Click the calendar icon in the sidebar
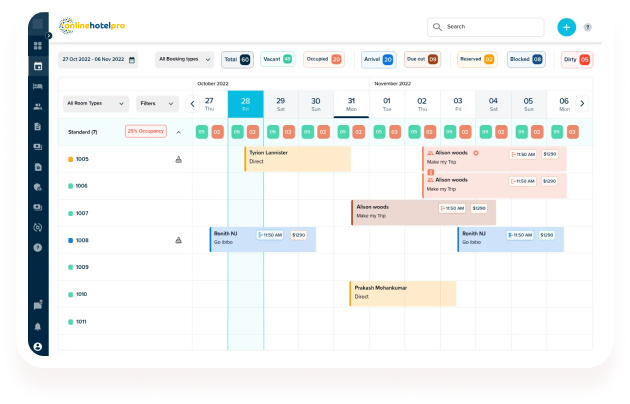 (38, 66)
